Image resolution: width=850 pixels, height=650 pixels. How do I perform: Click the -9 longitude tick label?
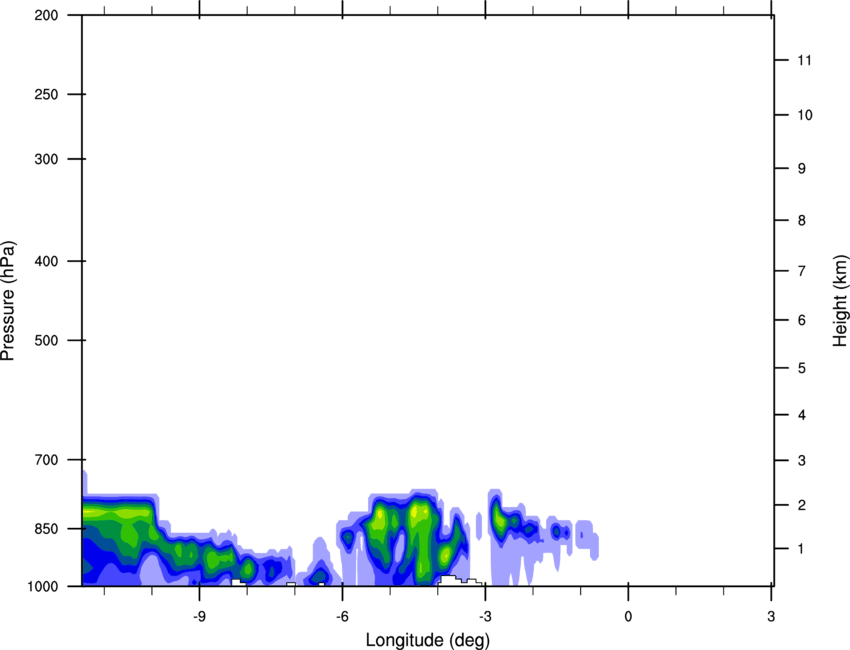pos(200,615)
